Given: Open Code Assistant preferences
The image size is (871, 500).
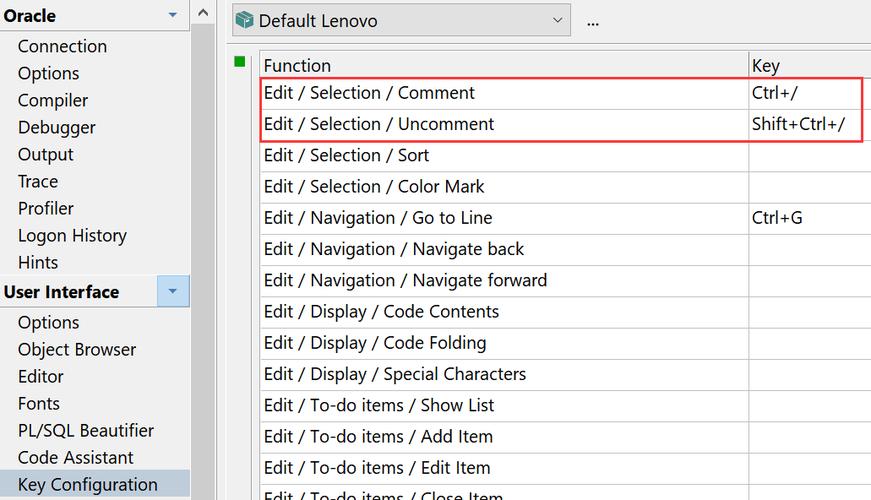Looking at the screenshot, I should pos(76,457).
